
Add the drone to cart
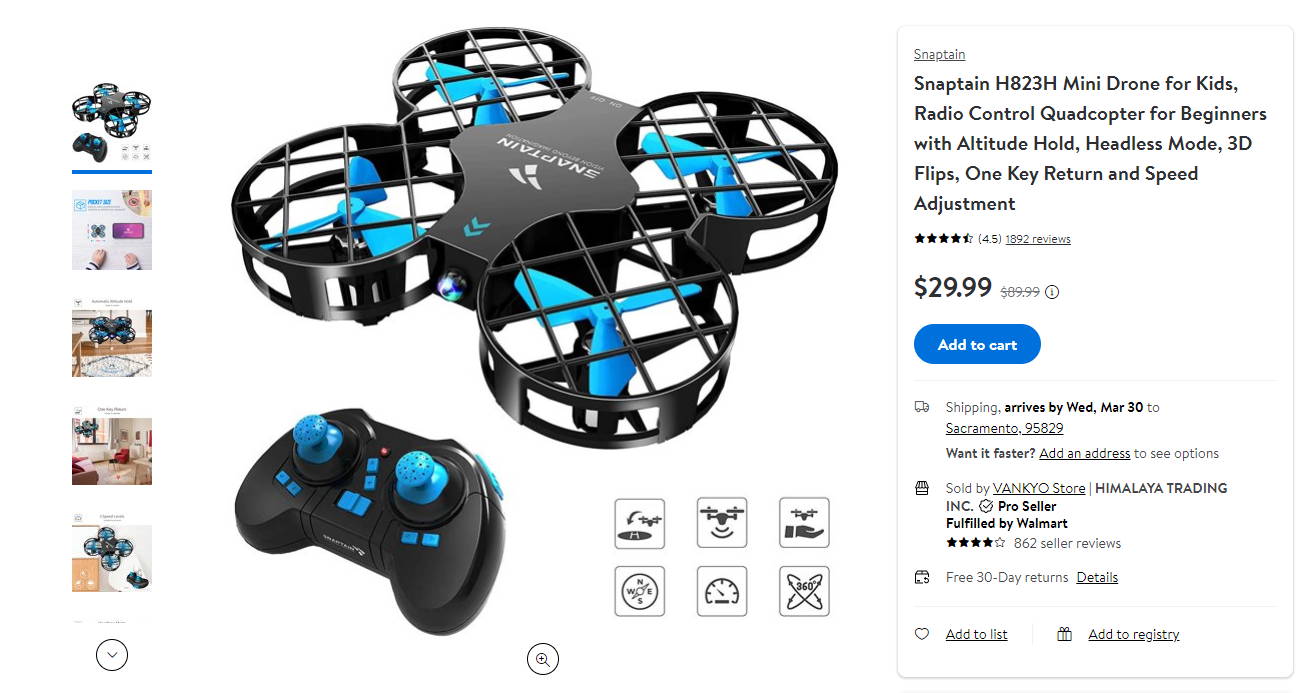[977, 344]
